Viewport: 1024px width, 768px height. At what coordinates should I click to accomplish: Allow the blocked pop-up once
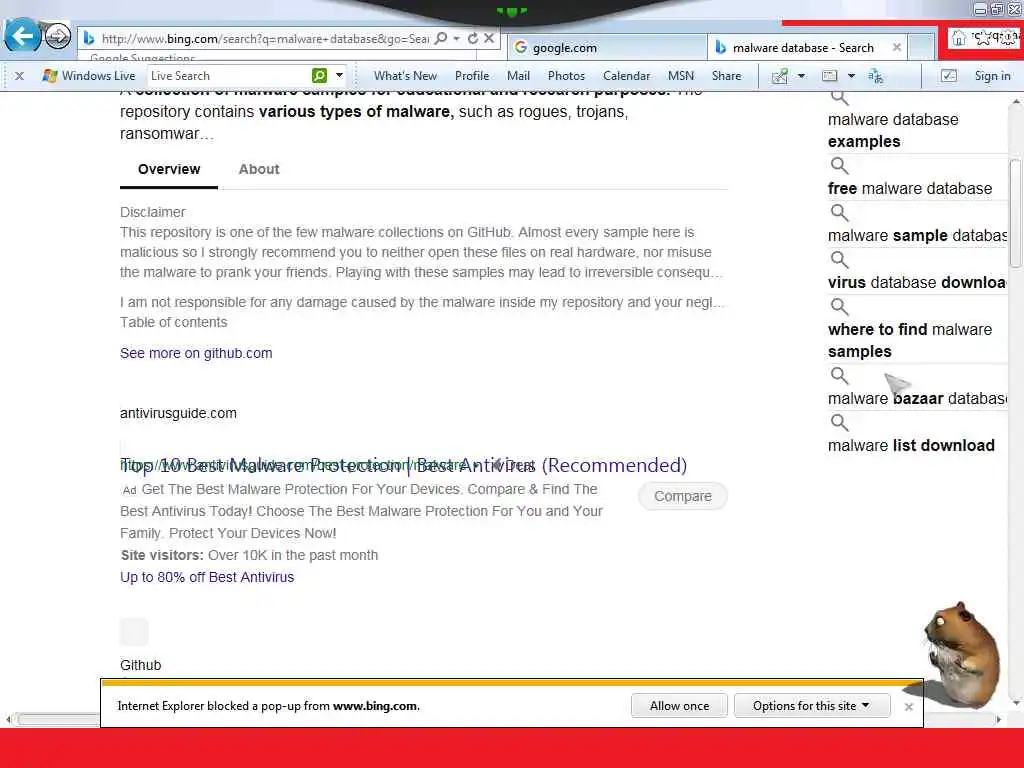[x=679, y=706]
